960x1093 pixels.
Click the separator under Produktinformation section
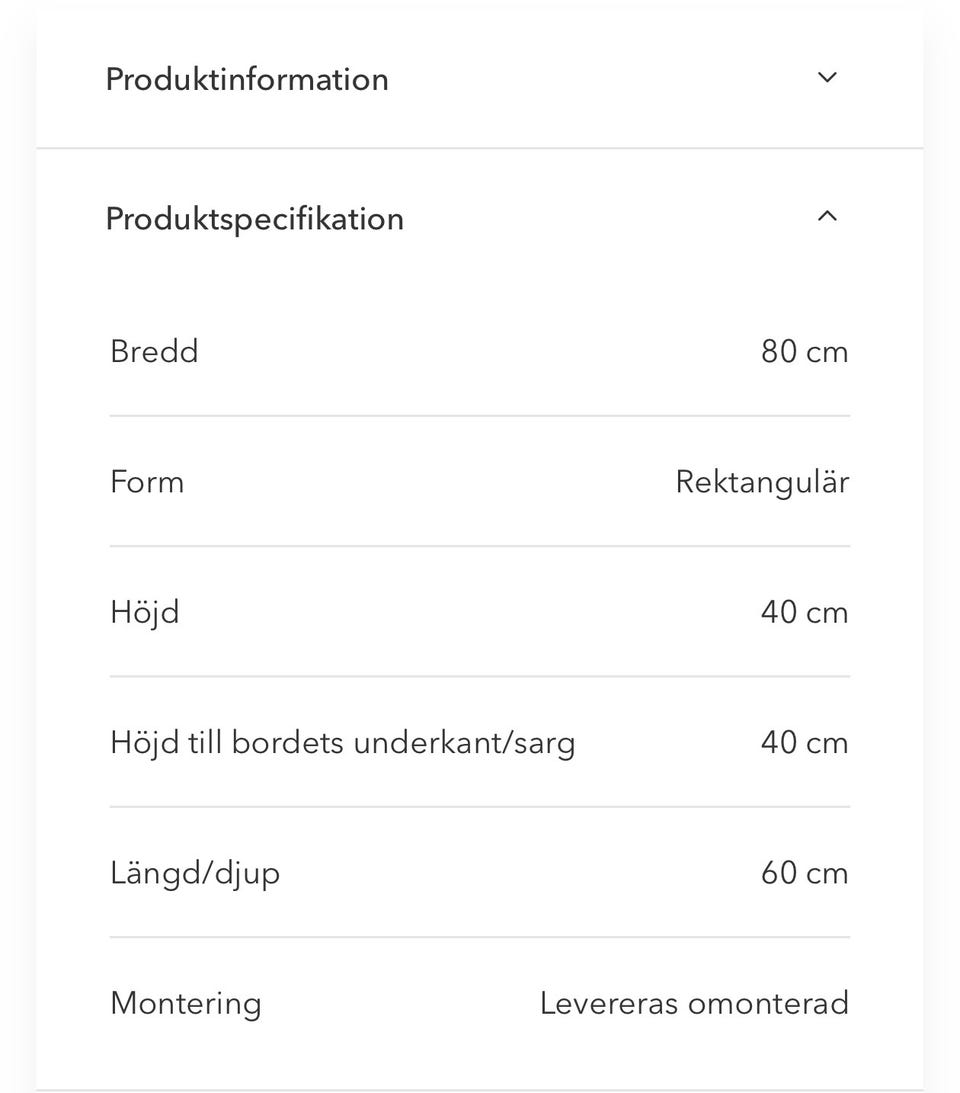[x=480, y=148]
